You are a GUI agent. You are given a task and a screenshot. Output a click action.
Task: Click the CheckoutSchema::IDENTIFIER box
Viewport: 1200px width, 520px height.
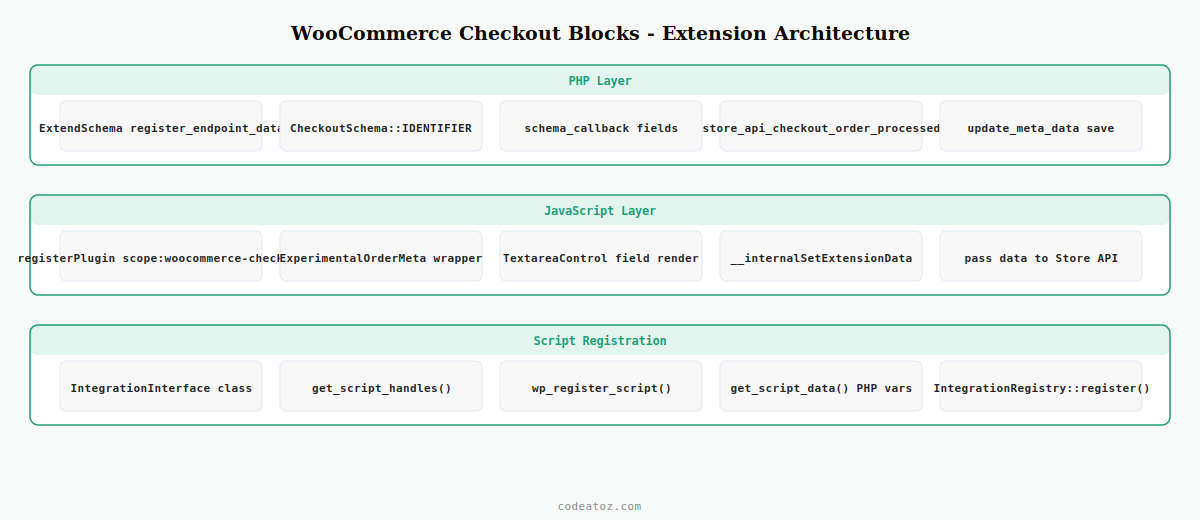point(381,126)
